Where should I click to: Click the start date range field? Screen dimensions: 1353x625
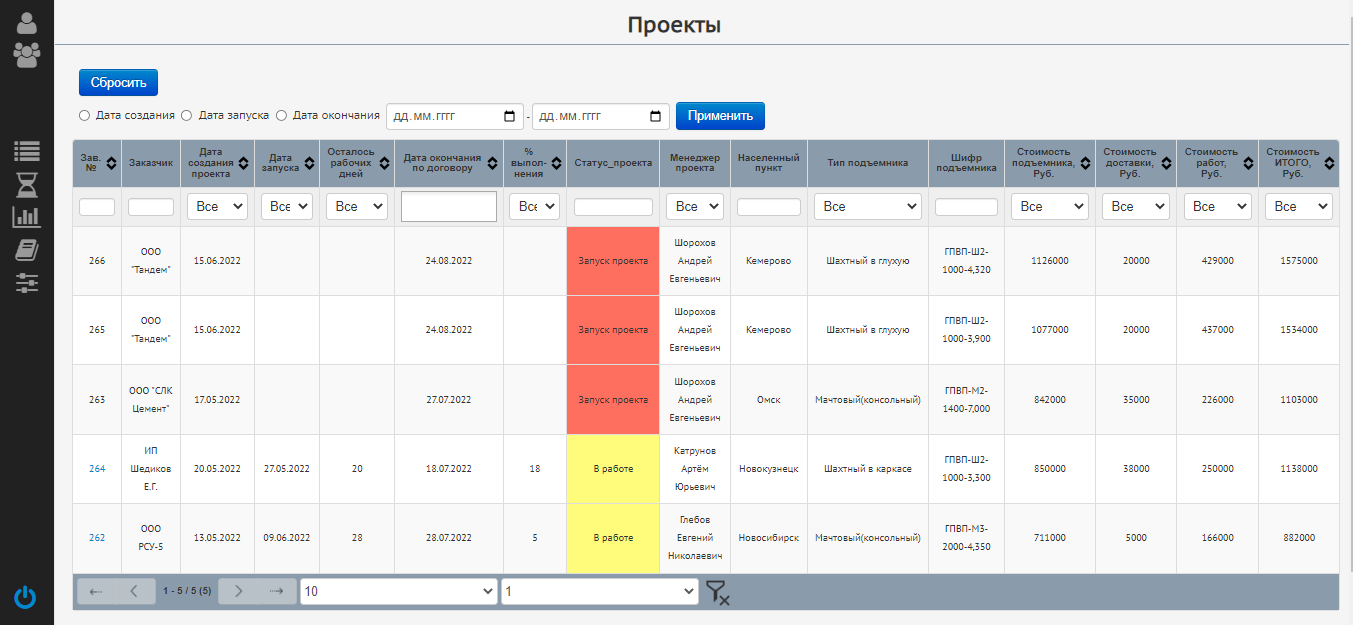pyautogui.click(x=455, y=116)
